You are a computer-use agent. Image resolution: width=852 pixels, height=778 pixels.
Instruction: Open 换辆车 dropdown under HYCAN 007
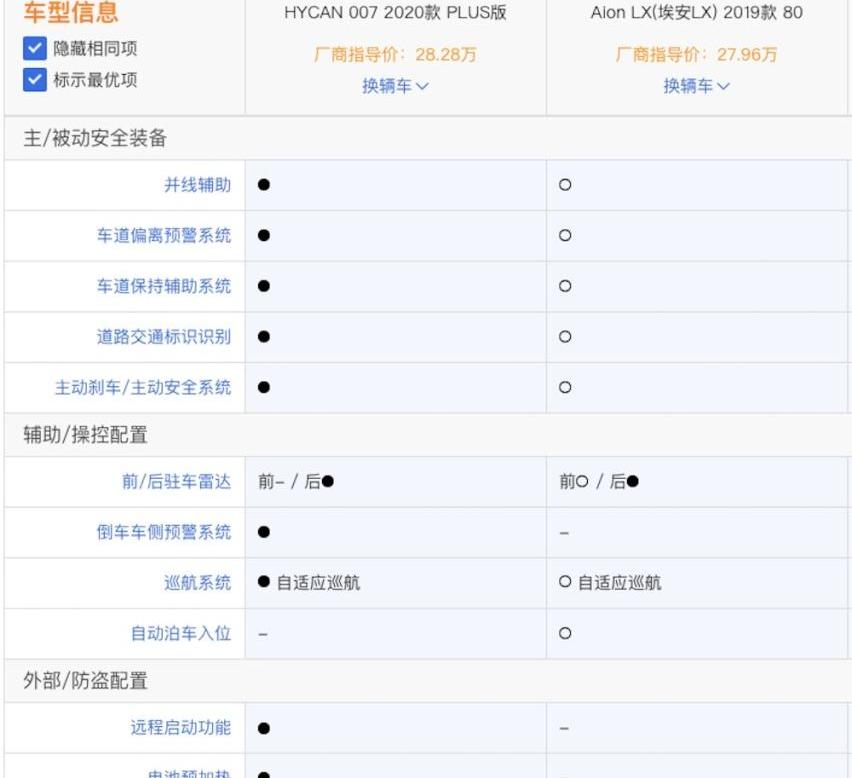(396, 86)
